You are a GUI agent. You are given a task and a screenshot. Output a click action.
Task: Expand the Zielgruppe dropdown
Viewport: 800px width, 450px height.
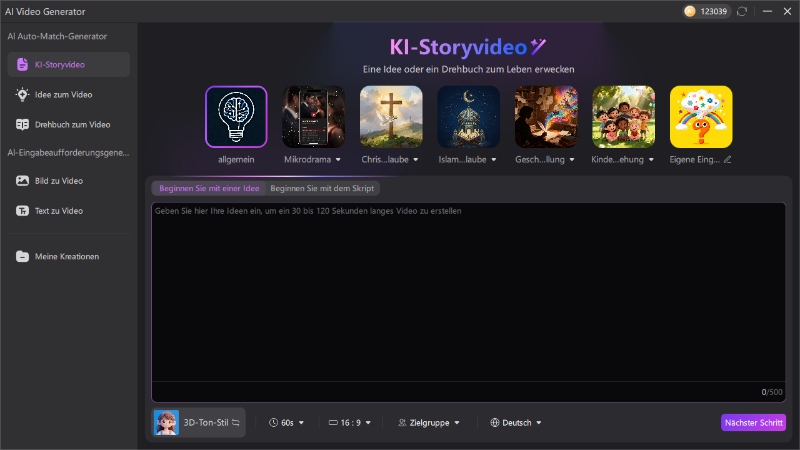[x=429, y=423]
